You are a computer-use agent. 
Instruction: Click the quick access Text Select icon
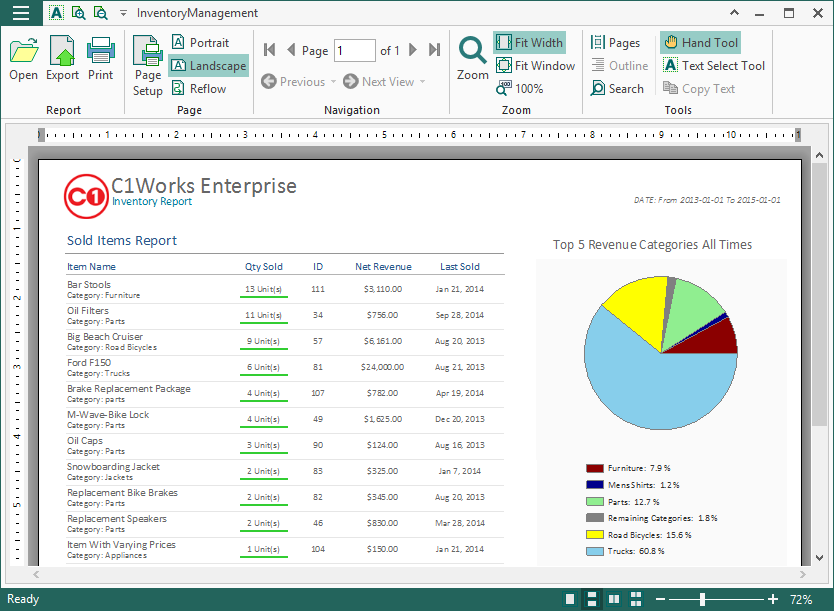(x=56, y=13)
